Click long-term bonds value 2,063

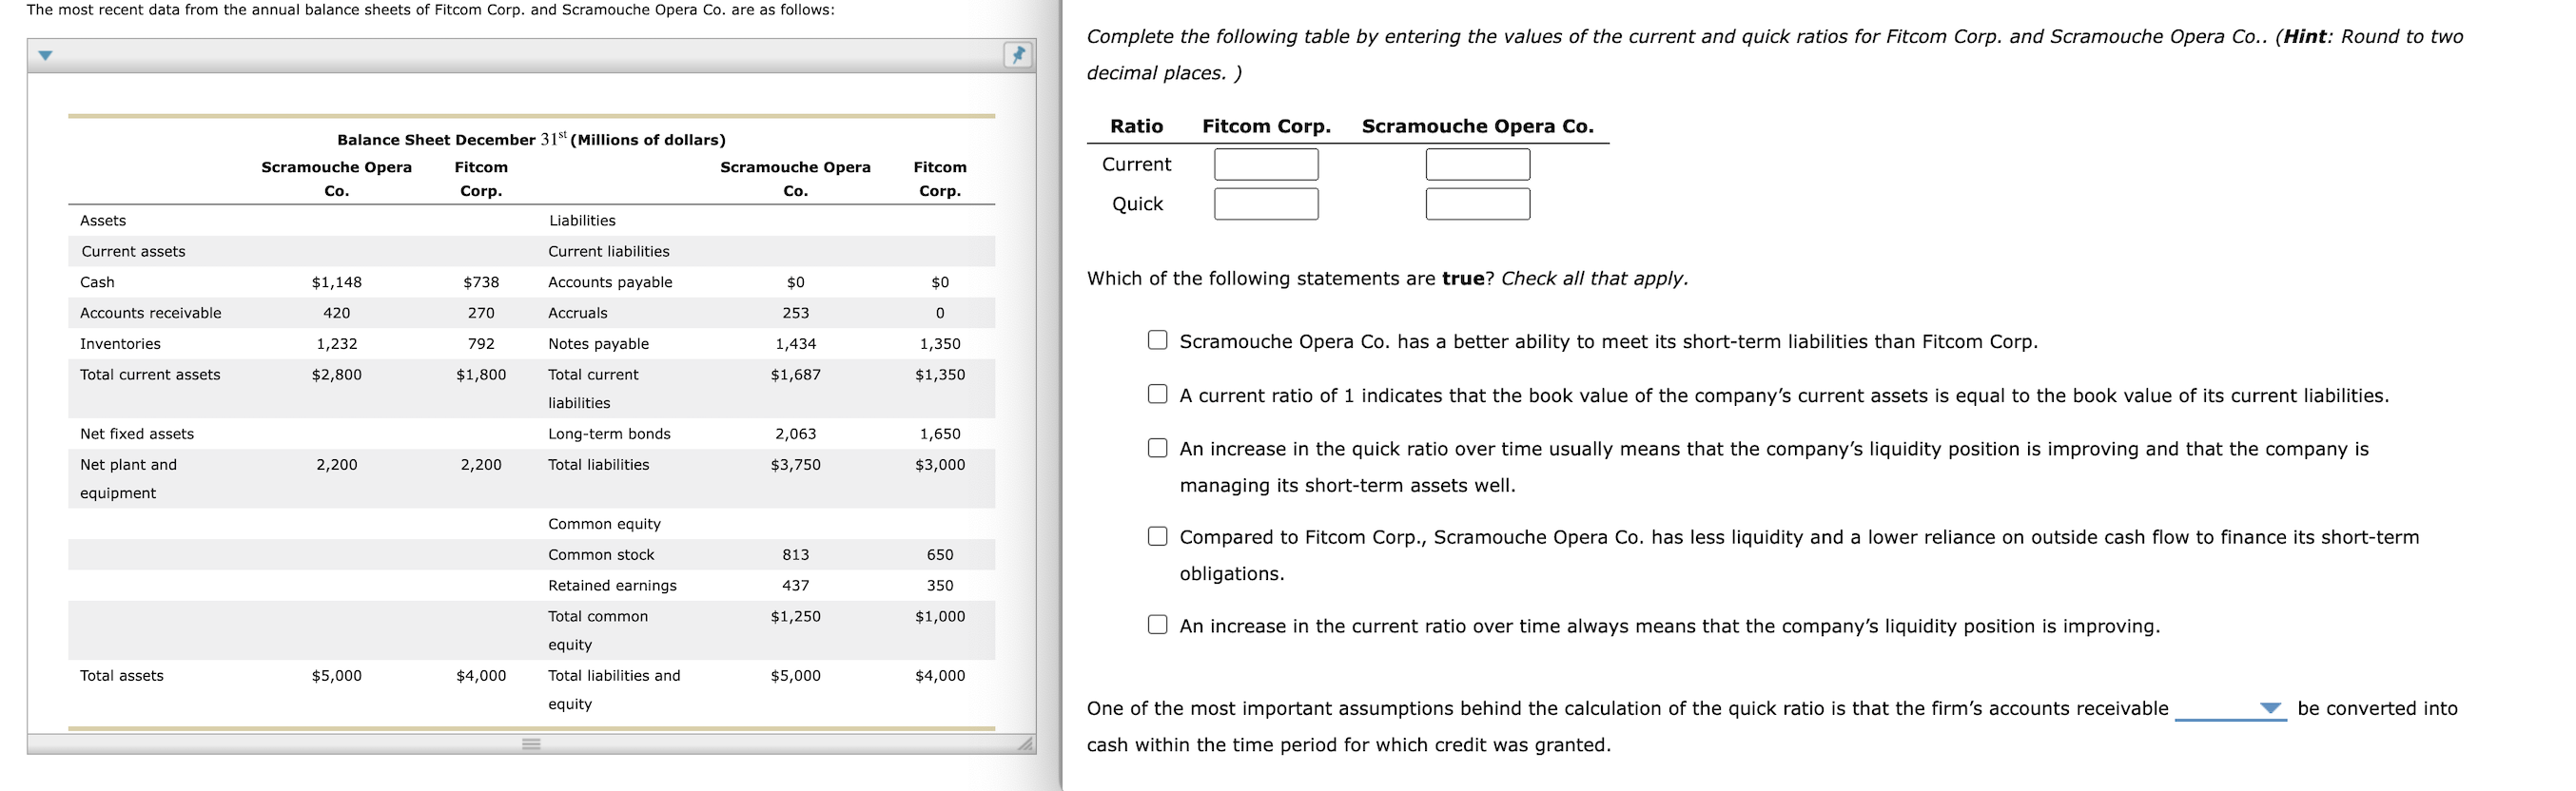click(x=796, y=434)
